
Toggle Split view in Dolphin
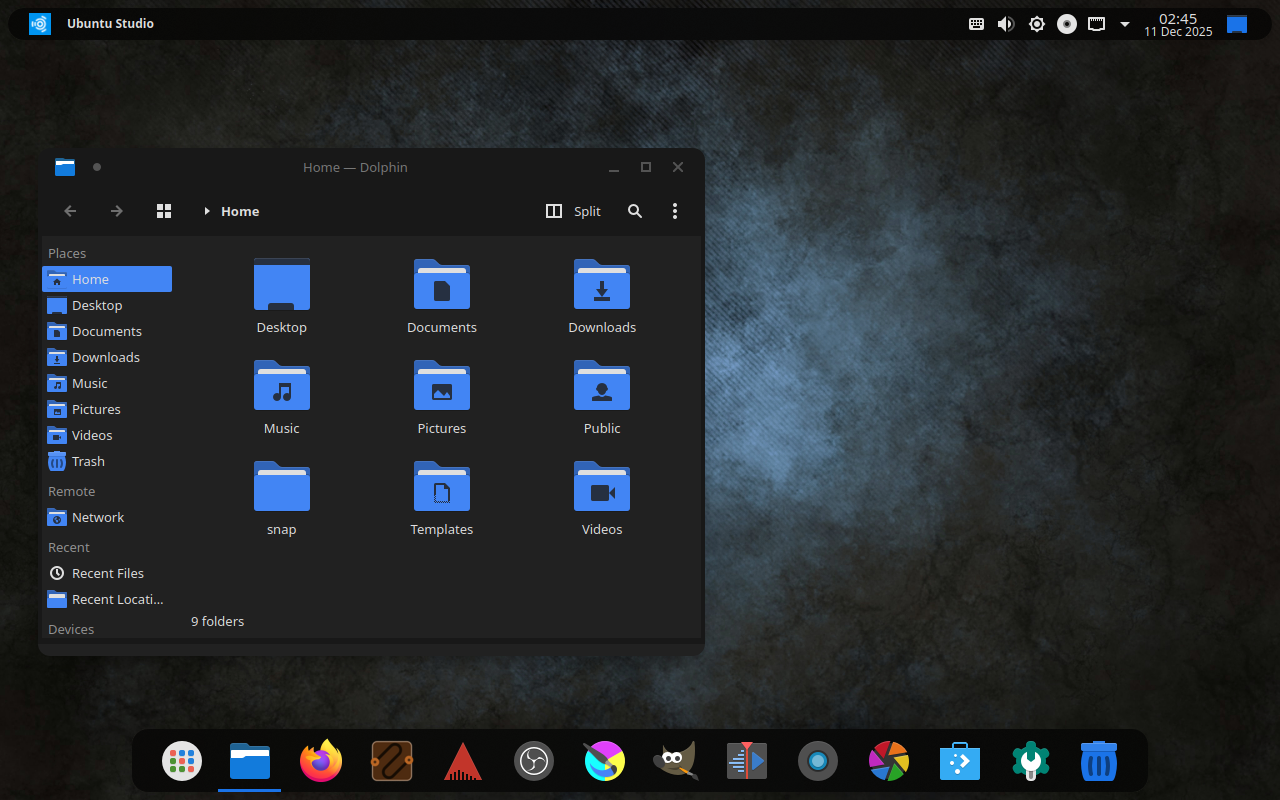(573, 211)
